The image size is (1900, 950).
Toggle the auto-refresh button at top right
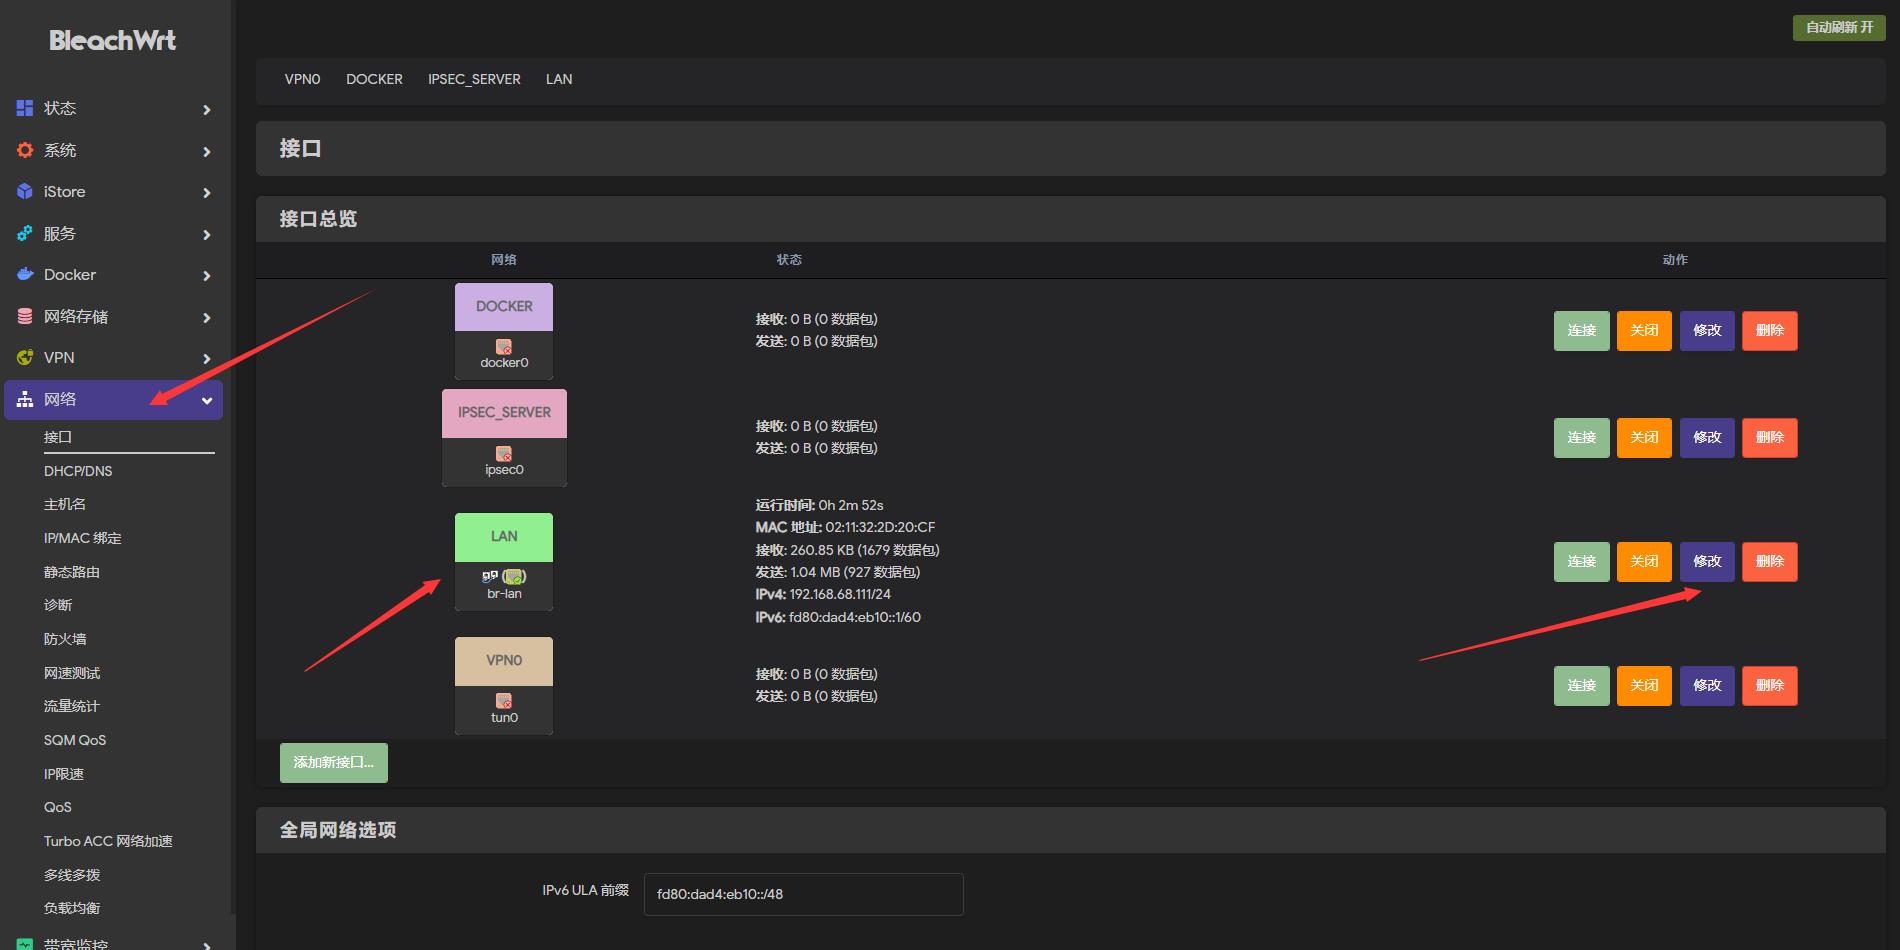1838,27
